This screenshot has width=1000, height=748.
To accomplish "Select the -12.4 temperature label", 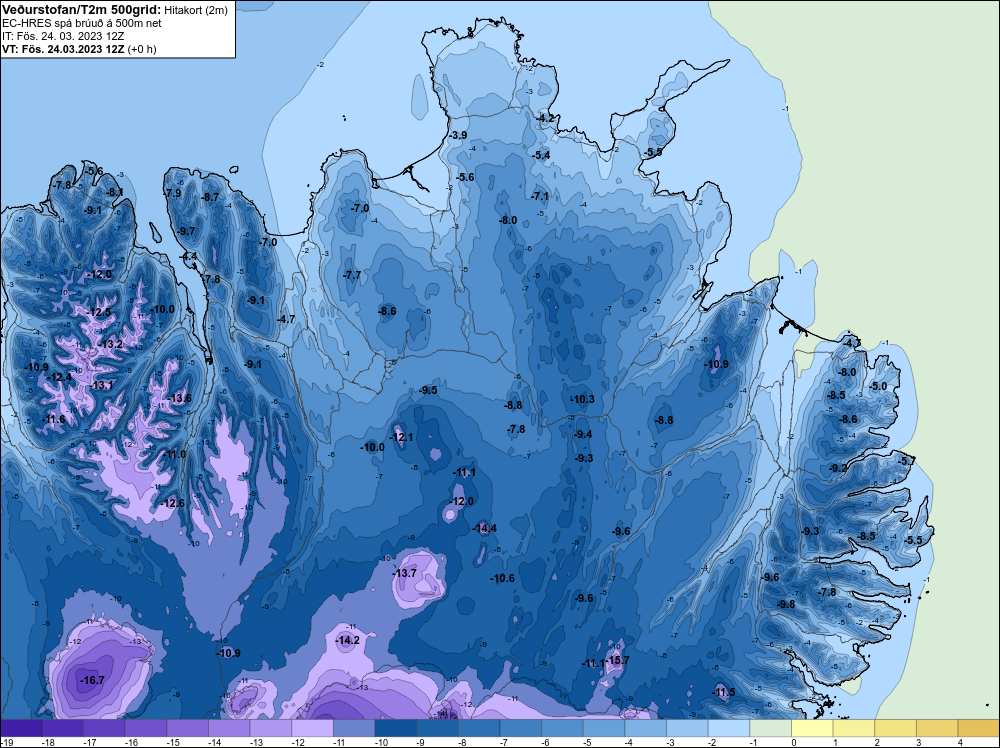I will [59, 378].
